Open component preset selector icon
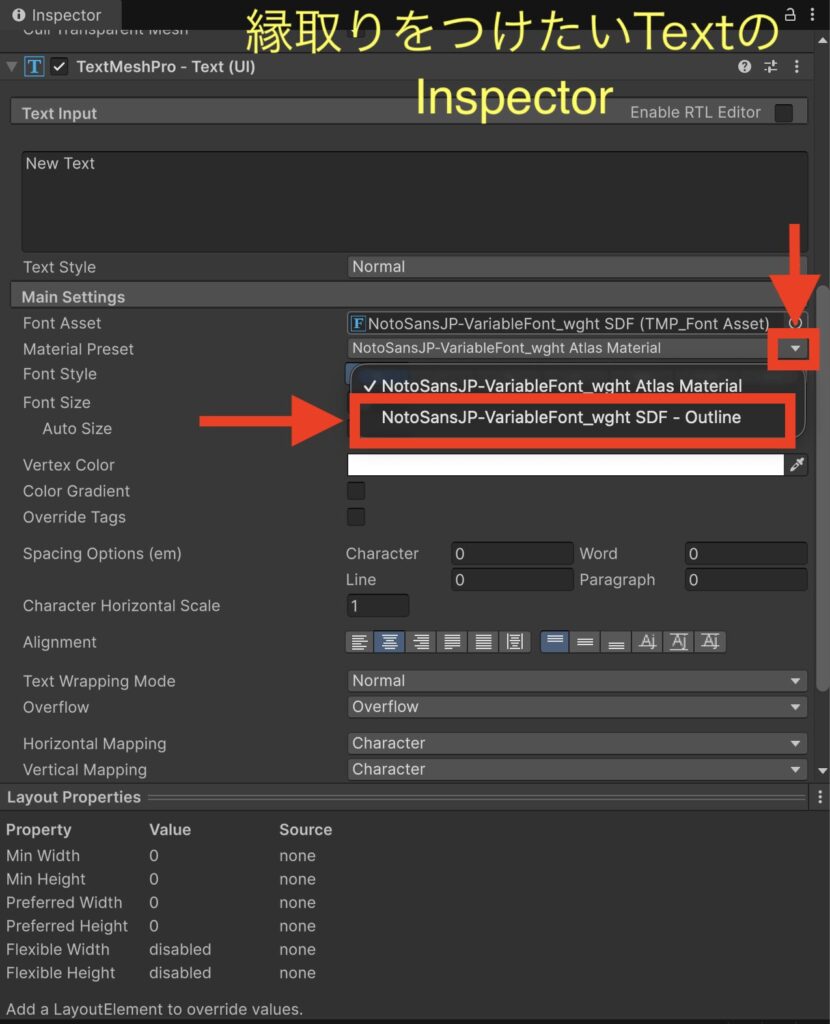 point(771,67)
